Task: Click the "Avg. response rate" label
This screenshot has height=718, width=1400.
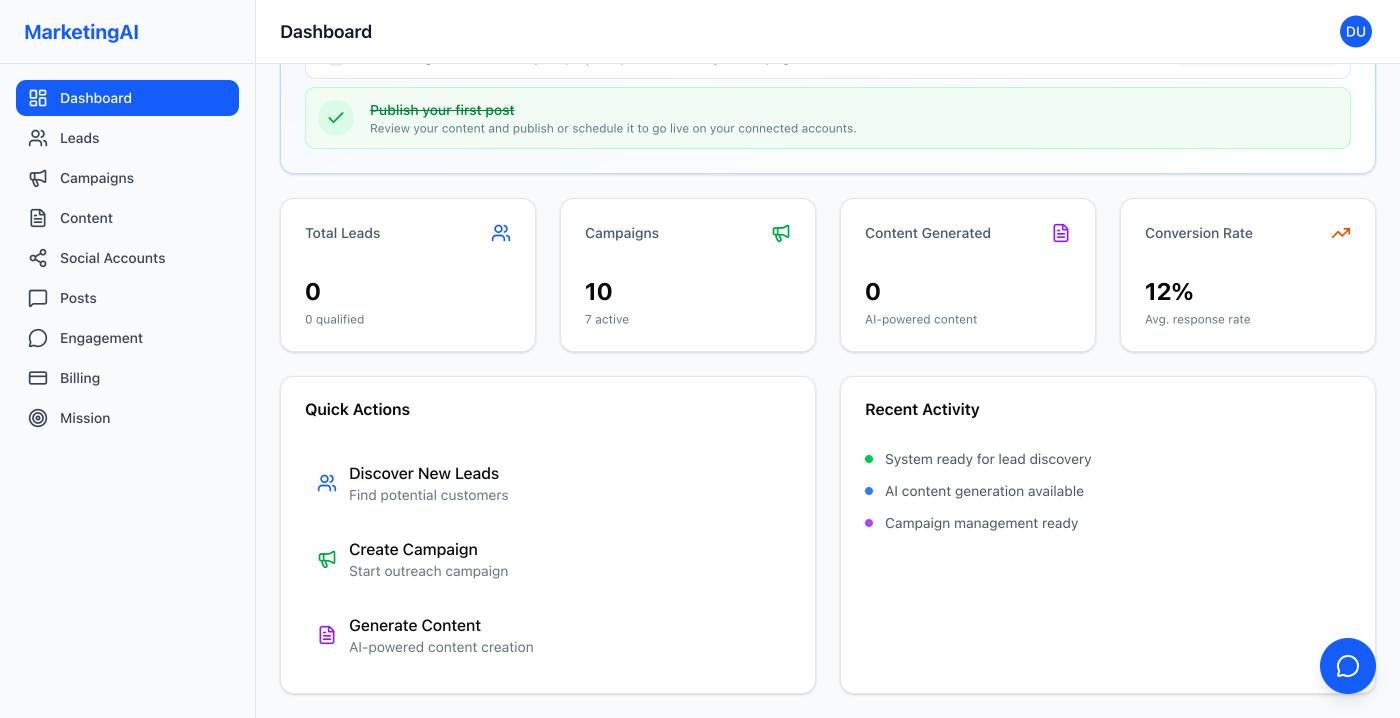Action: (1197, 319)
